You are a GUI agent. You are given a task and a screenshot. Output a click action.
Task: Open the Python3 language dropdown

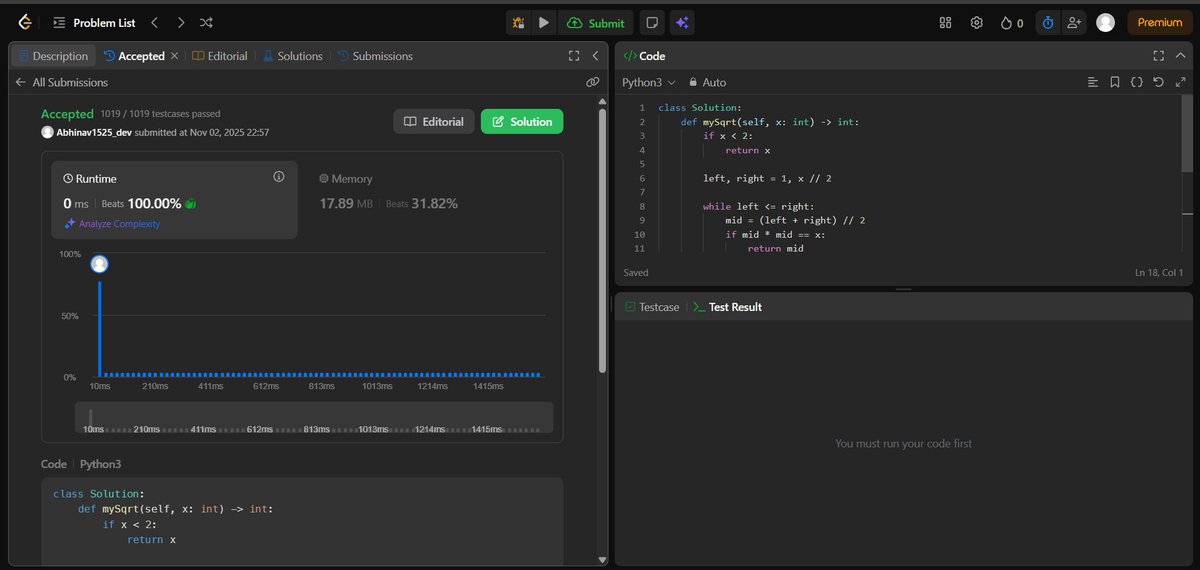649,82
